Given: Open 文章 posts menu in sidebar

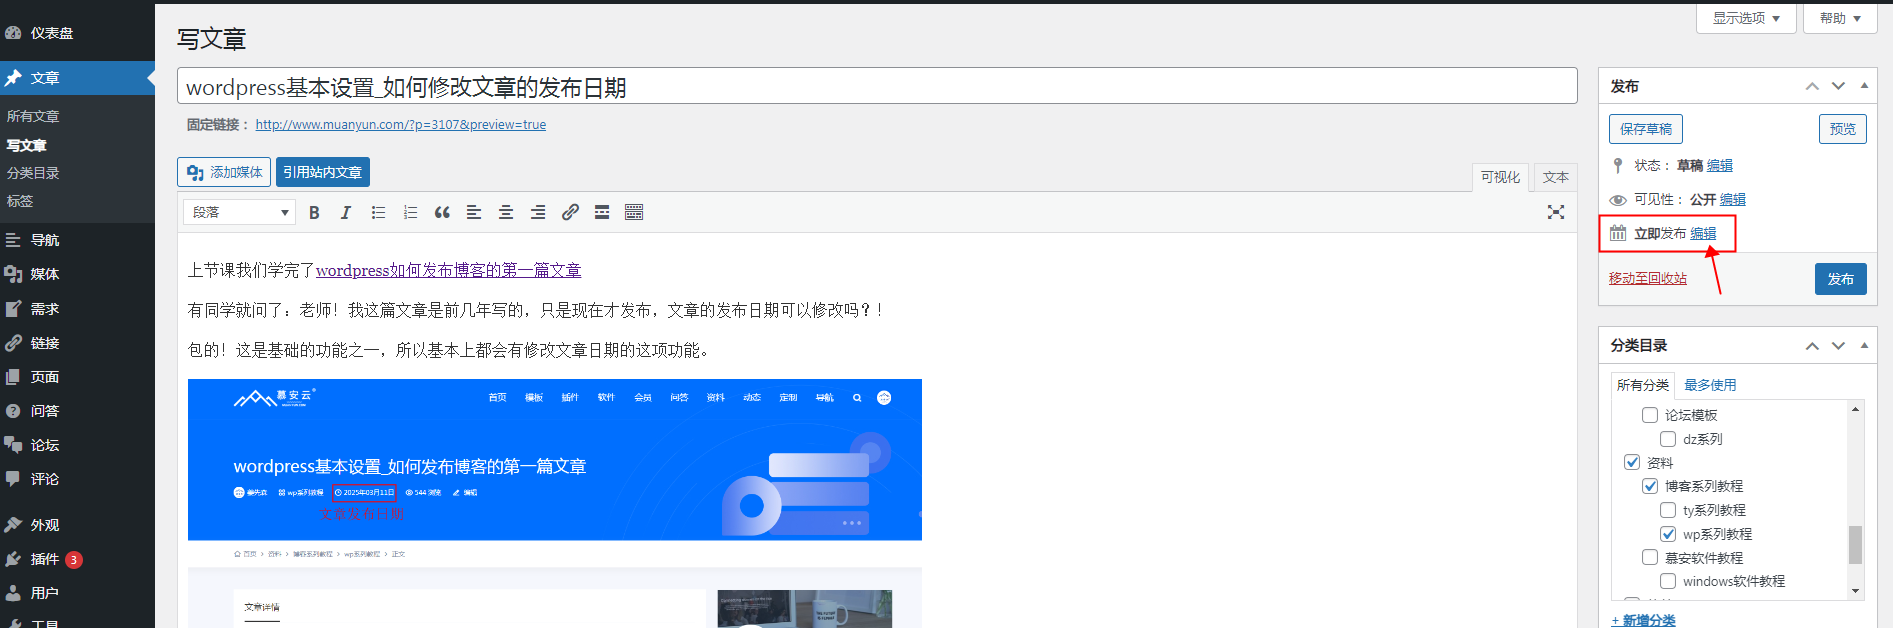Looking at the screenshot, I should [77, 78].
